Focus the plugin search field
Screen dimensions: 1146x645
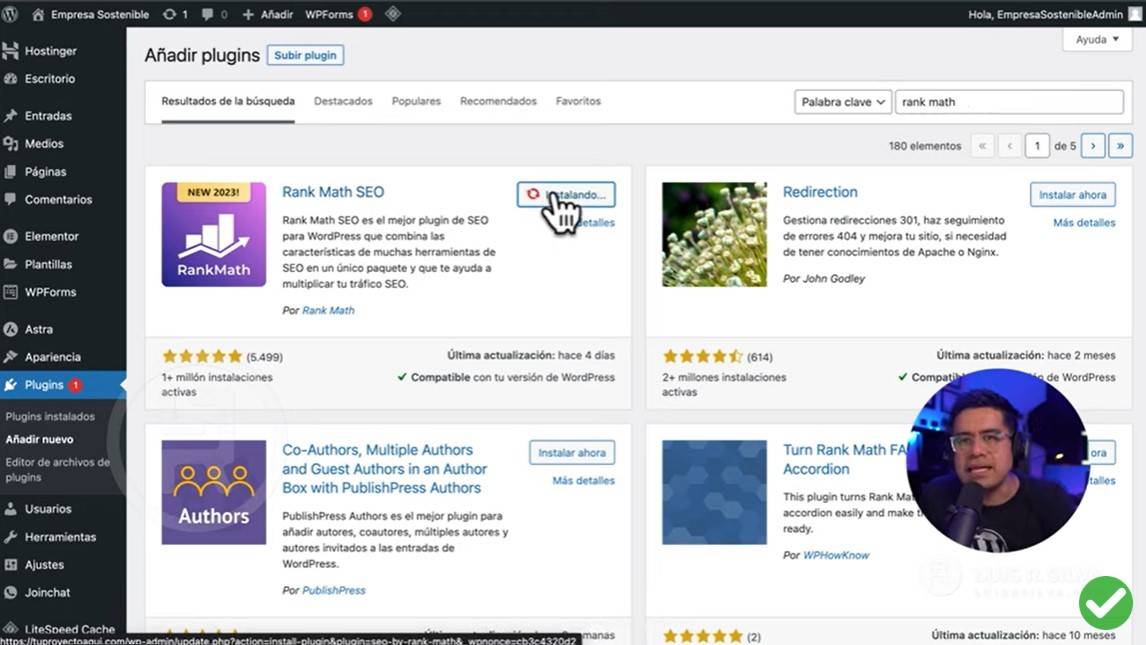1009,102
